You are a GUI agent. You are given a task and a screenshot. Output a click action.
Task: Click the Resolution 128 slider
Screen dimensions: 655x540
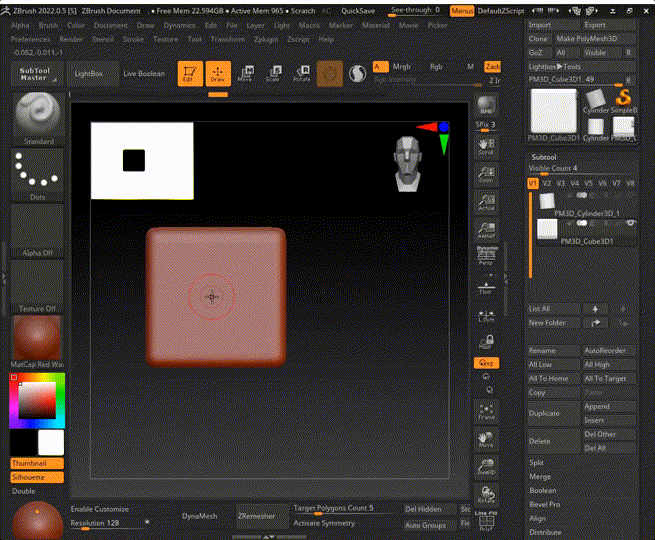coord(108,523)
